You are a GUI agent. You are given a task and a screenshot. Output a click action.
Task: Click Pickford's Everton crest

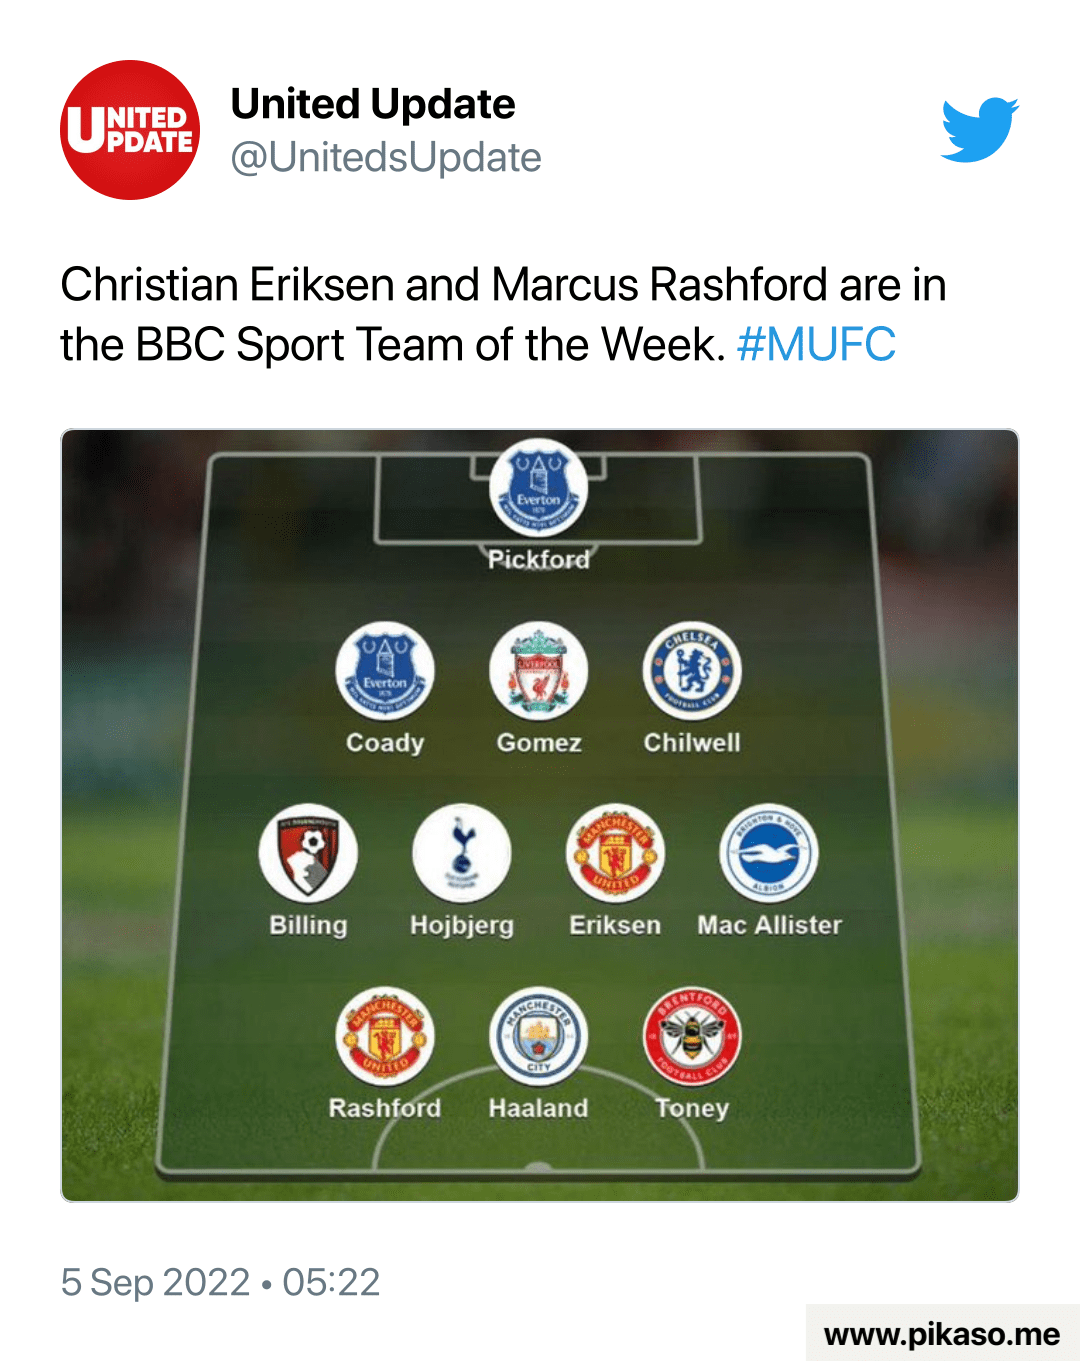(x=538, y=488)
